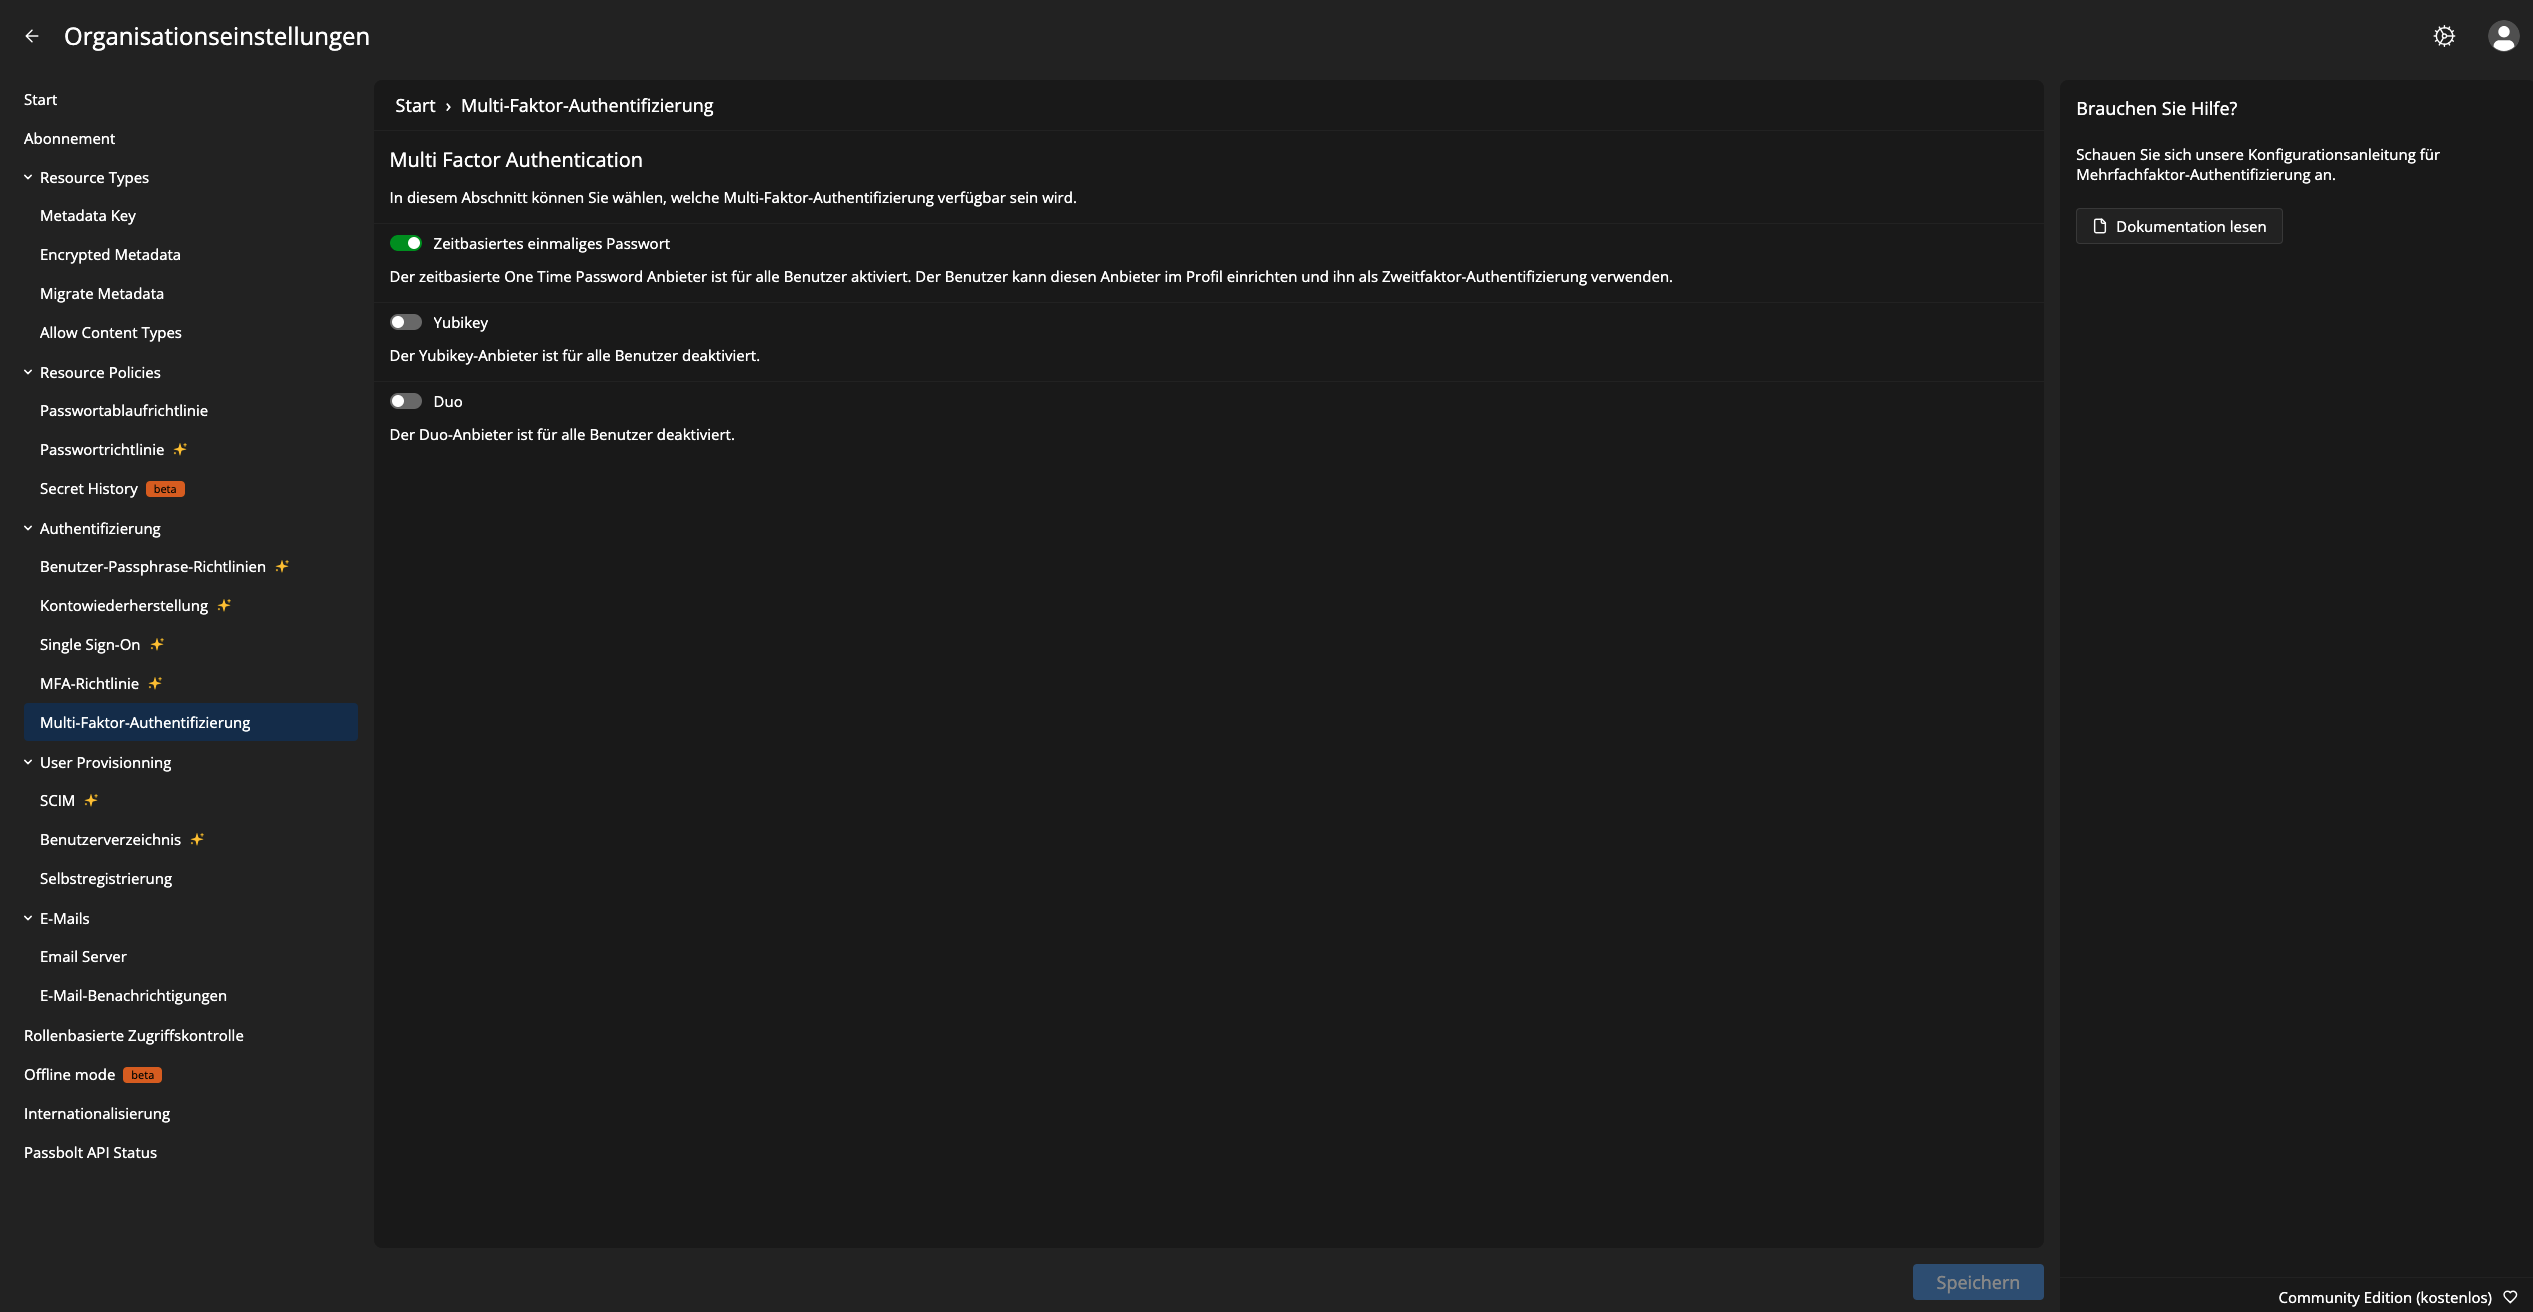2533x1312 pixels.
Task: Click the sparkle icon beside Kontowiederherstellung
Action: [x=224, y=605]
